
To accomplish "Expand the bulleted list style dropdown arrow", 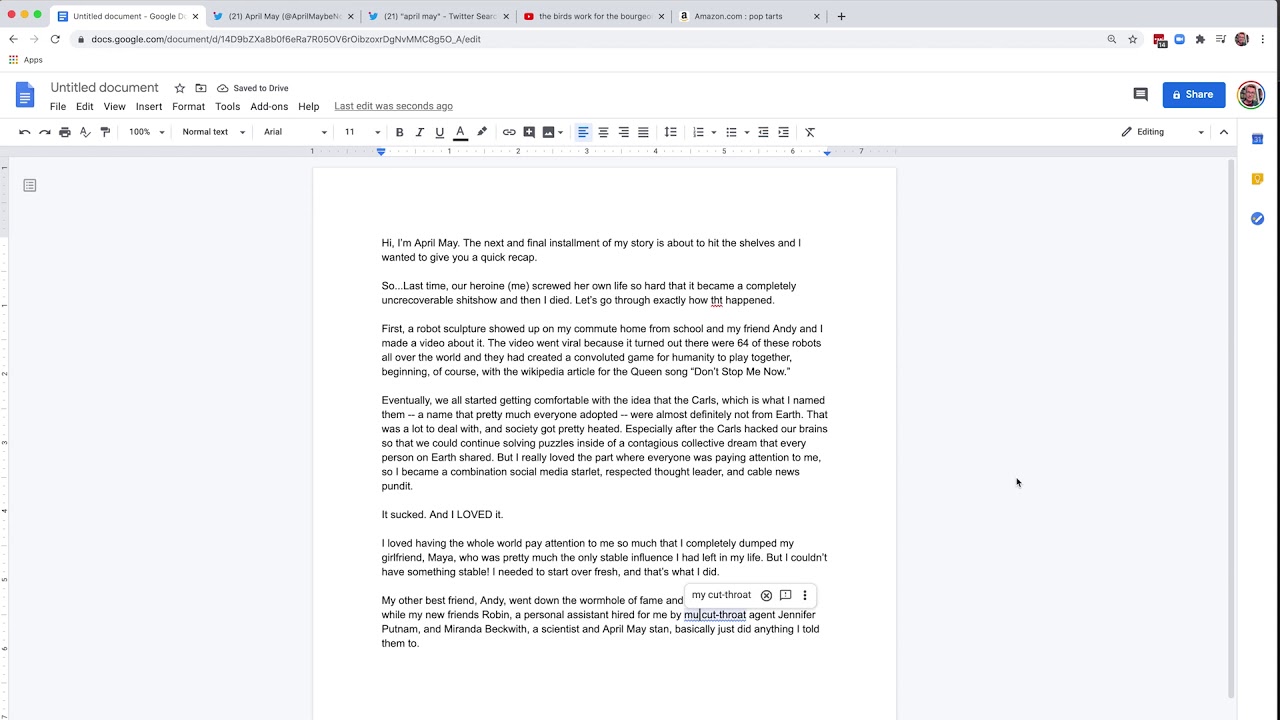I will [x=746, y=132].
